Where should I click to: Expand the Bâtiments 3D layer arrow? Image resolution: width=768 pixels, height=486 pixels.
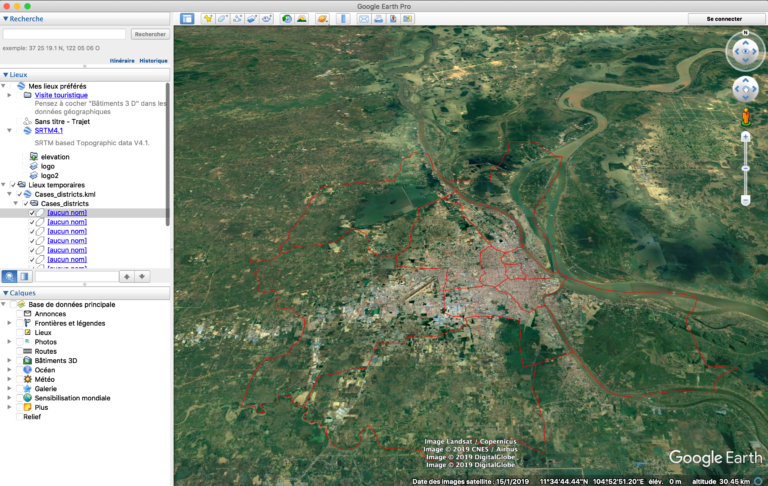coord(9,360)
